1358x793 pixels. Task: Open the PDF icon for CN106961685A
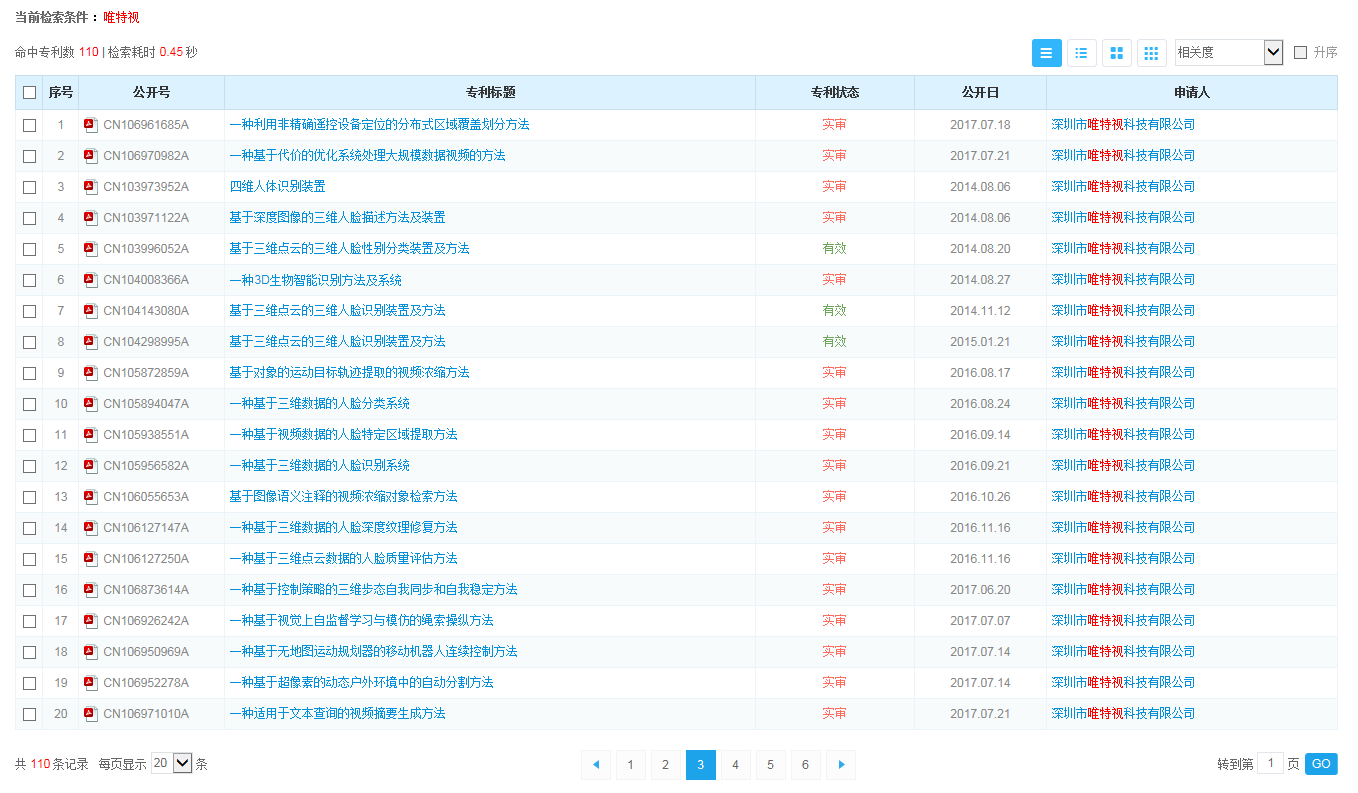click(x=91, y=125)
